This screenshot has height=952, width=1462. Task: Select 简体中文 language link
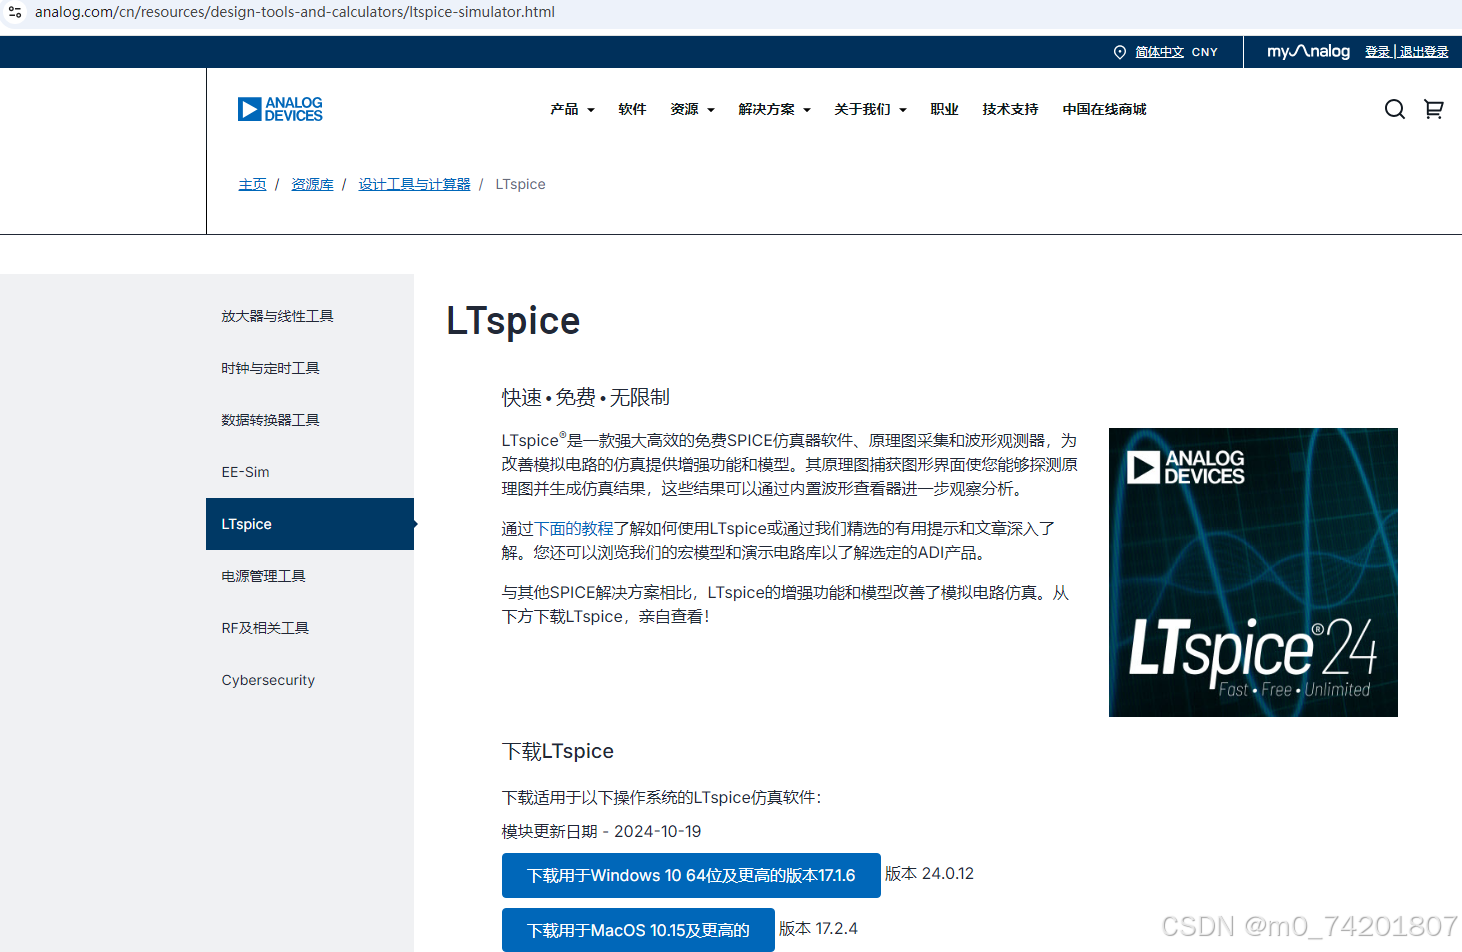1159,52
